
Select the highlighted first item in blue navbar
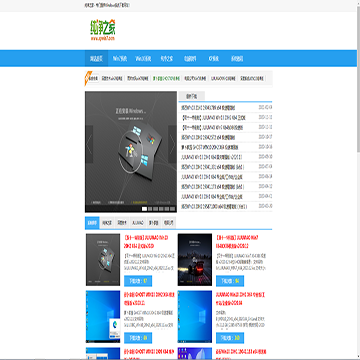coord(97,59)
